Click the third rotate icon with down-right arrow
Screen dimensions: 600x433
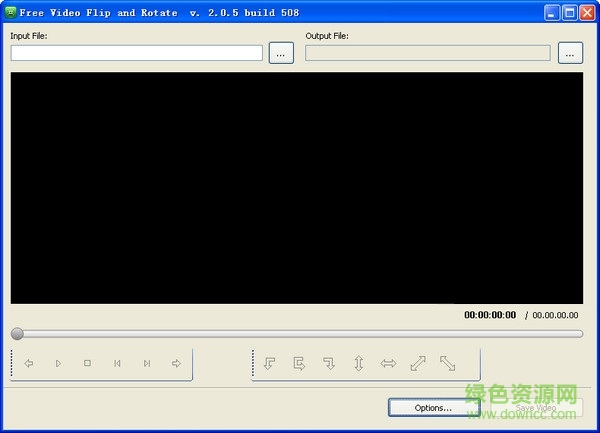[328, 364]
